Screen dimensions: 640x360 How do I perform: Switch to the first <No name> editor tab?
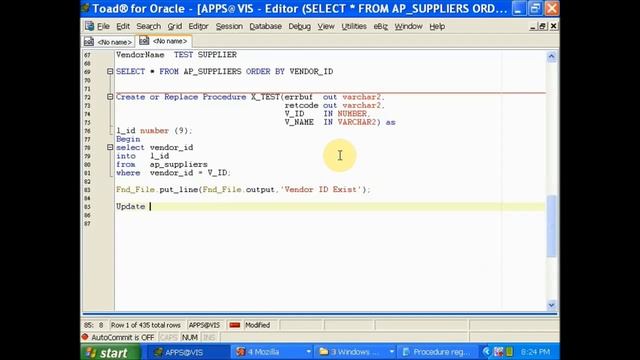tap(108, 42)
